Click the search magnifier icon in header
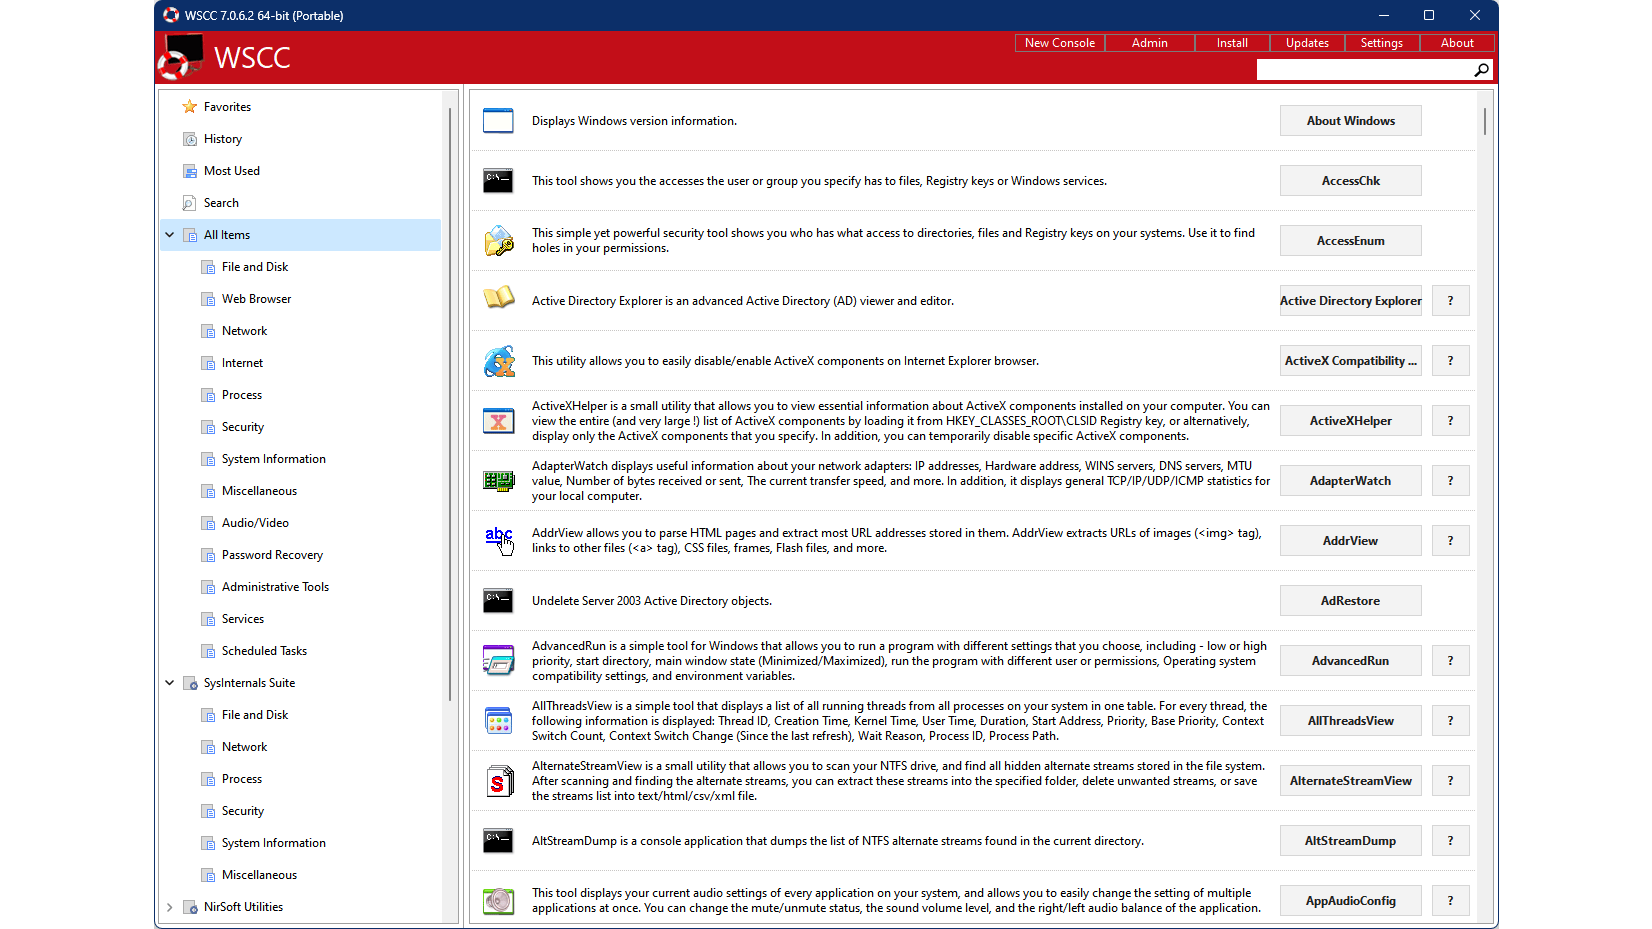Screen dimensions: 1652x929 click(x=1481, y=70)
